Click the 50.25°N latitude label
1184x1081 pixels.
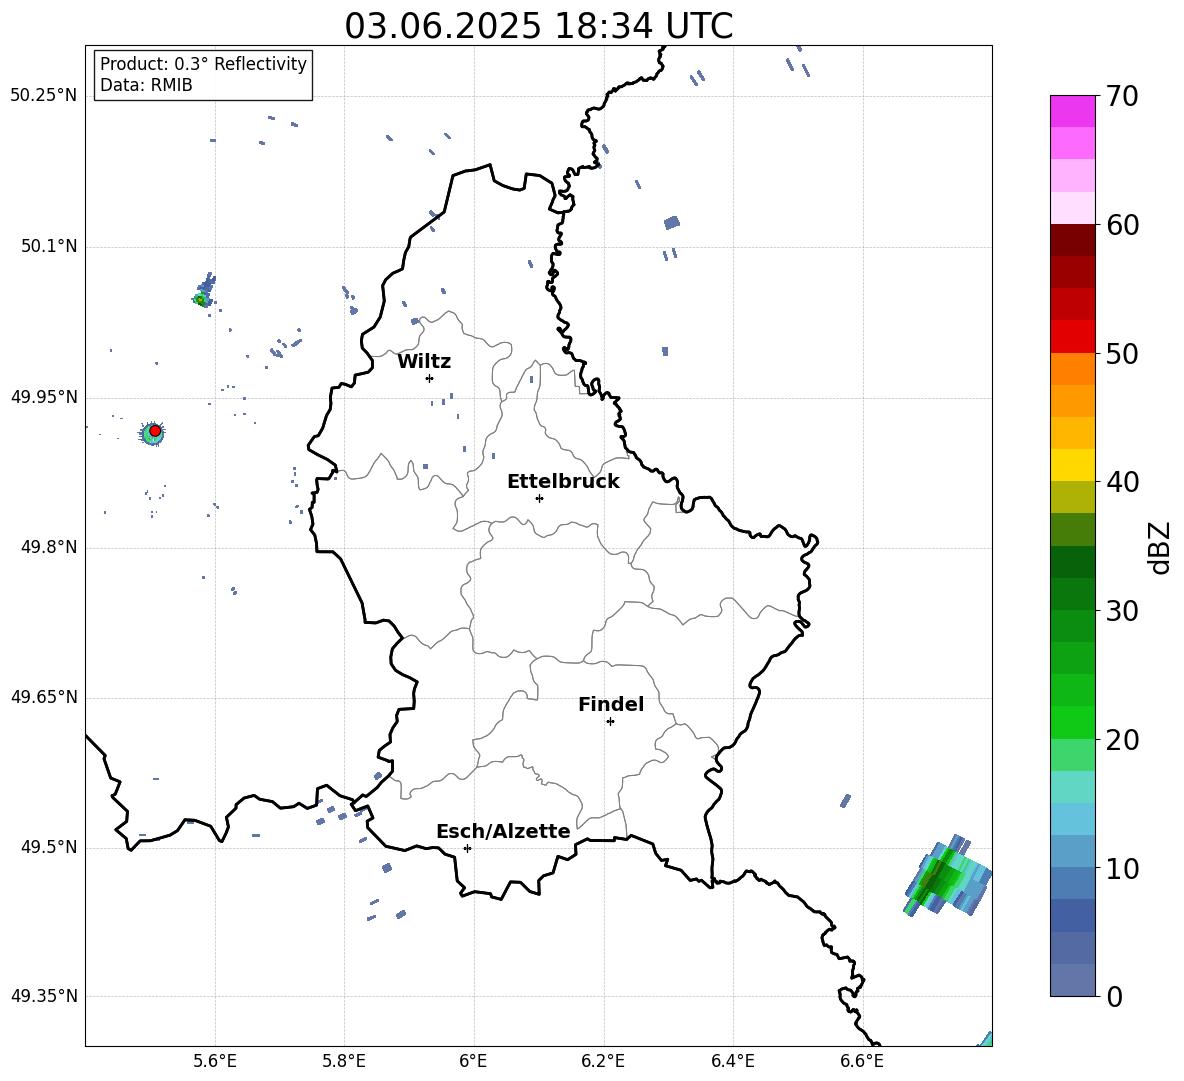tap(43, 96)
